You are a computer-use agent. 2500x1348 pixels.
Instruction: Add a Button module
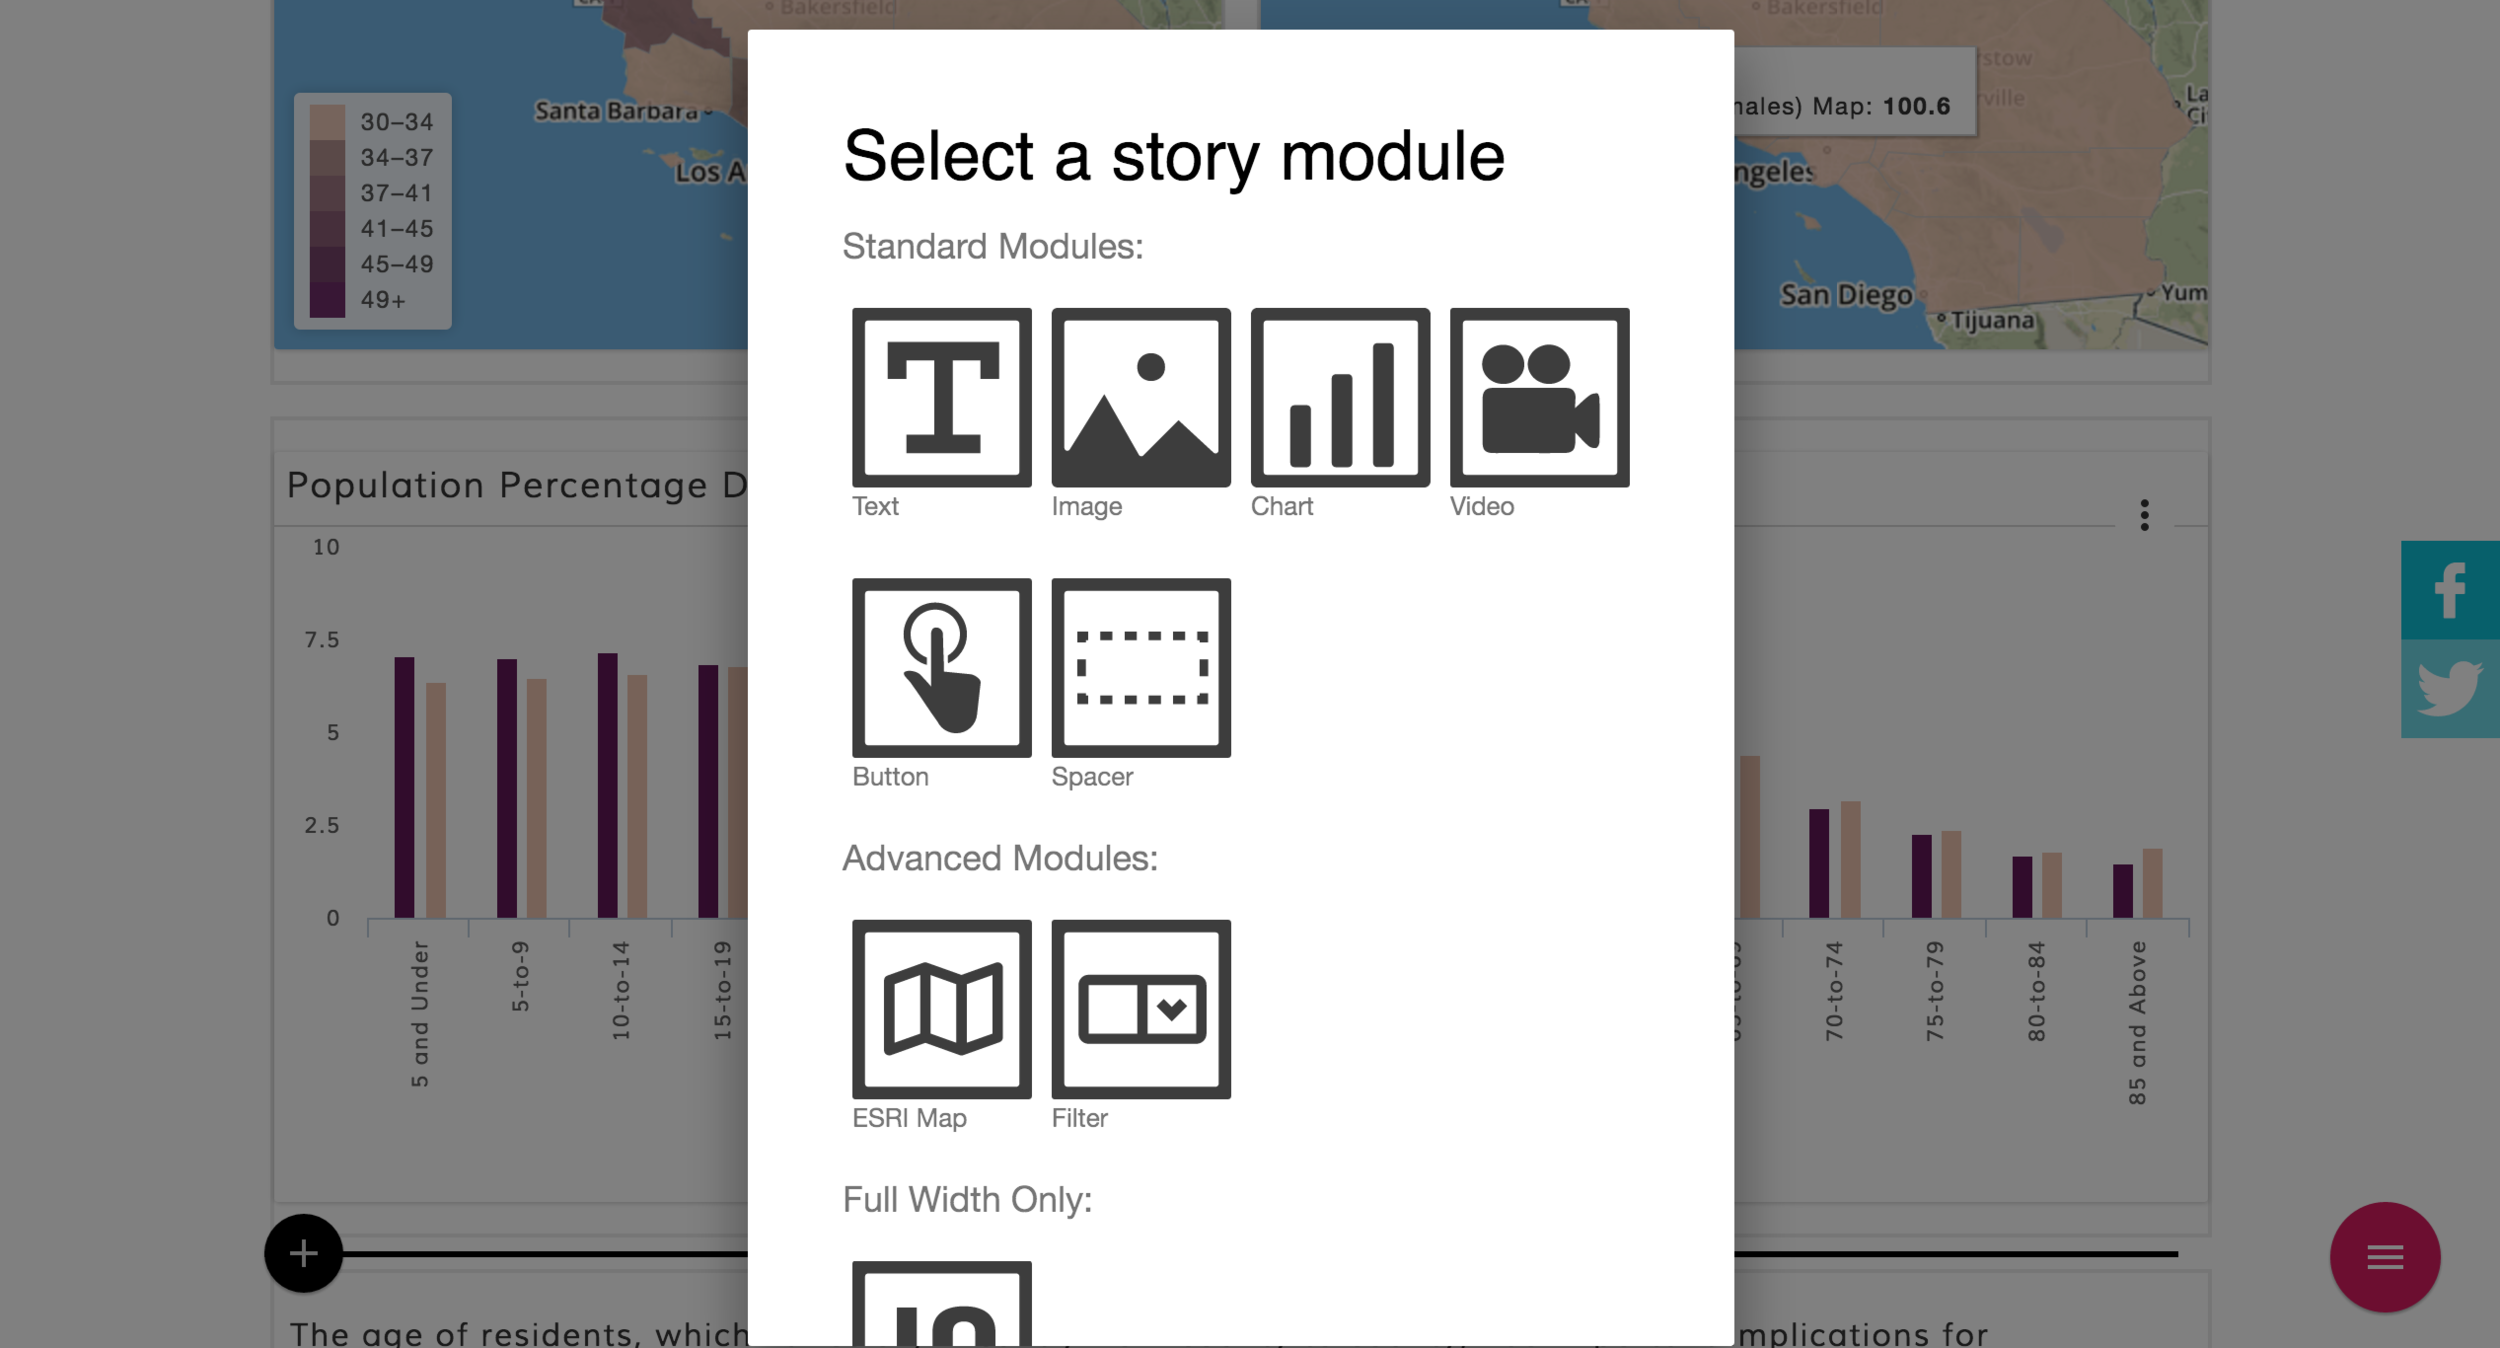pos(941,667)
